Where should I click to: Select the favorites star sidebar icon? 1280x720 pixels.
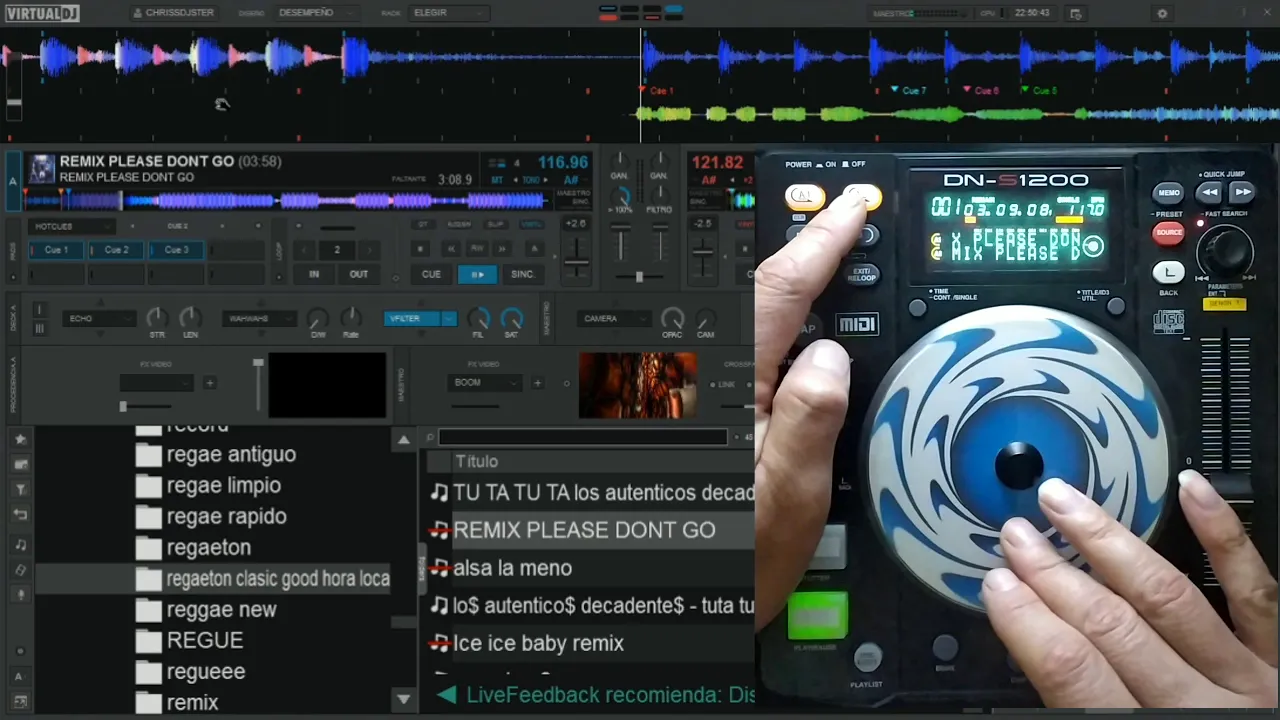pyautogui.click(x=20, y=439)
